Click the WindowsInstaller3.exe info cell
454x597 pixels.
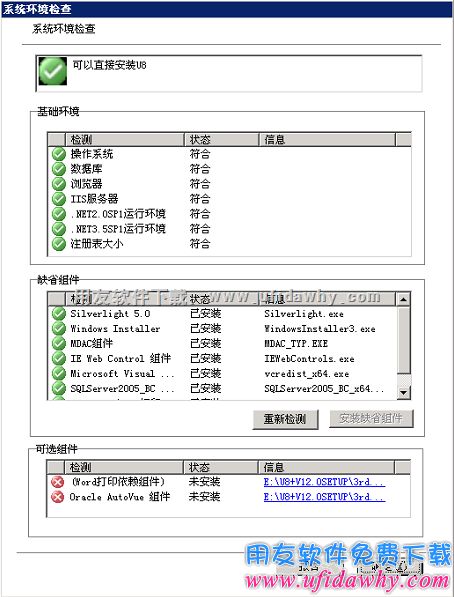[x=320, y=329]
